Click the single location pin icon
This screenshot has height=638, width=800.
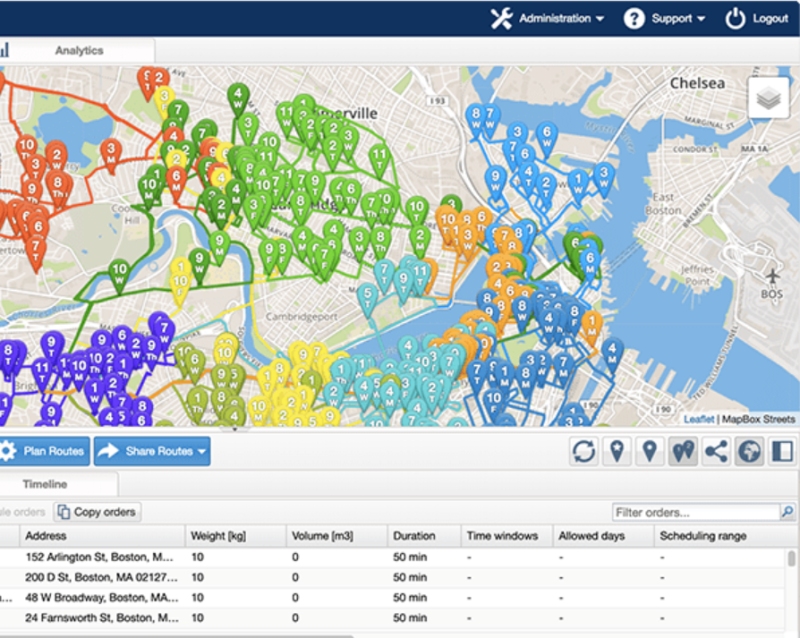tap(649, 451)
